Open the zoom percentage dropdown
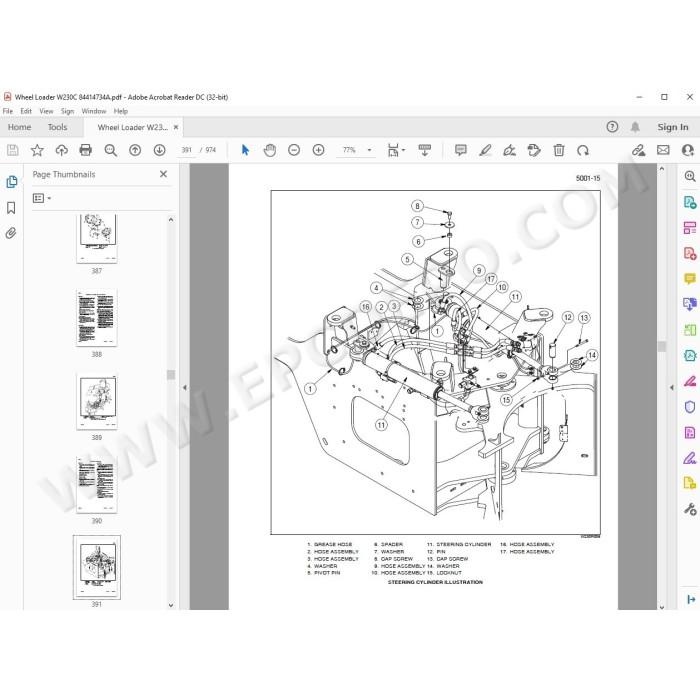The height and width of the screenshot is (700, 700). click(x=369, y=150)
